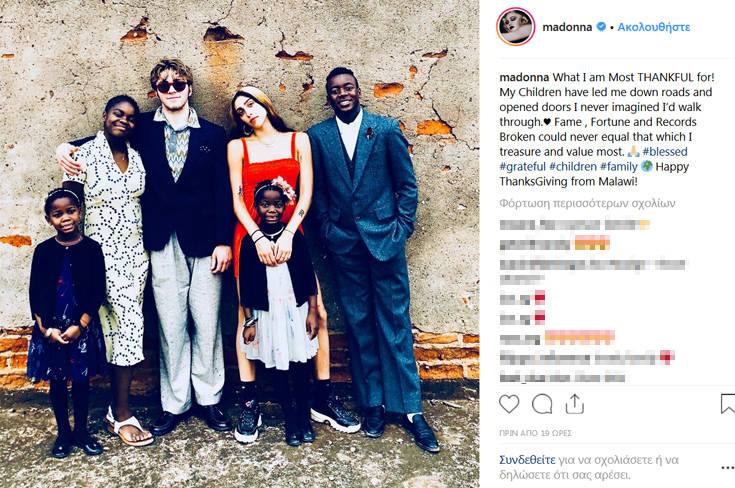
Task: Follow madonna via Ακολουθήστε button
Action: click(x=653, y=27)
